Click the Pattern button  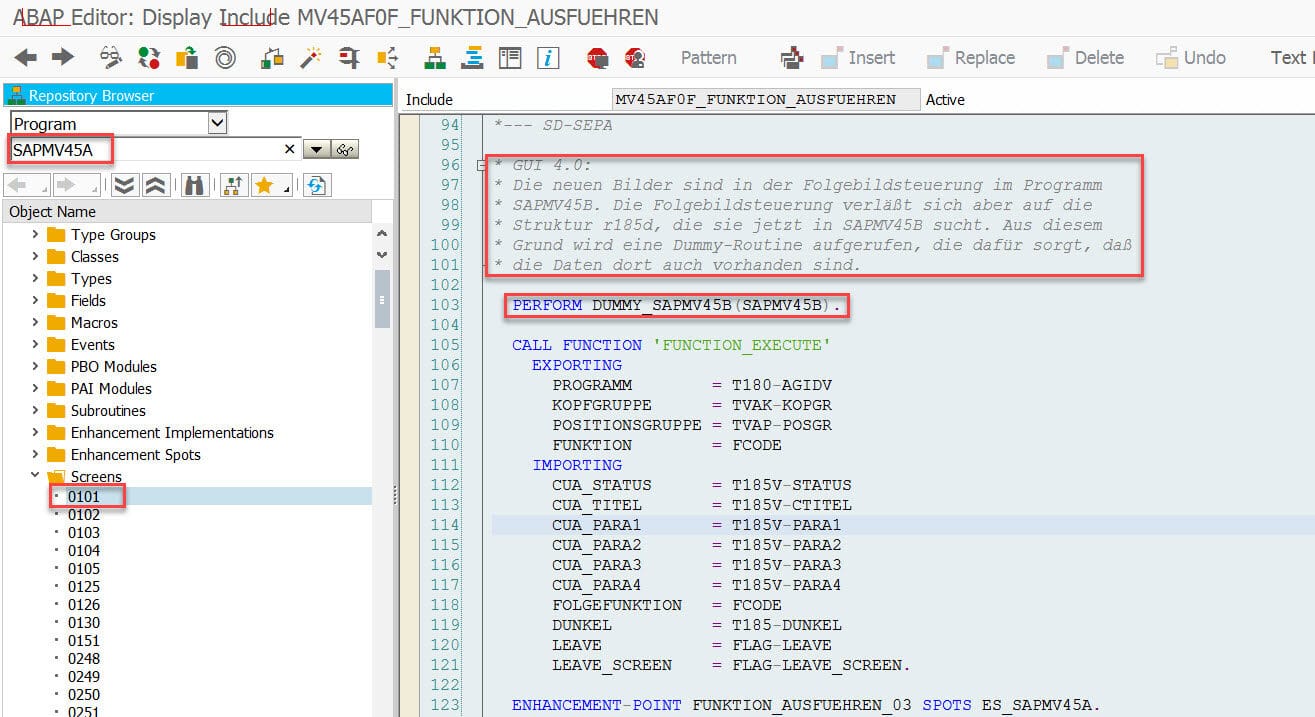pyautogui.click(x=708, y=58)
